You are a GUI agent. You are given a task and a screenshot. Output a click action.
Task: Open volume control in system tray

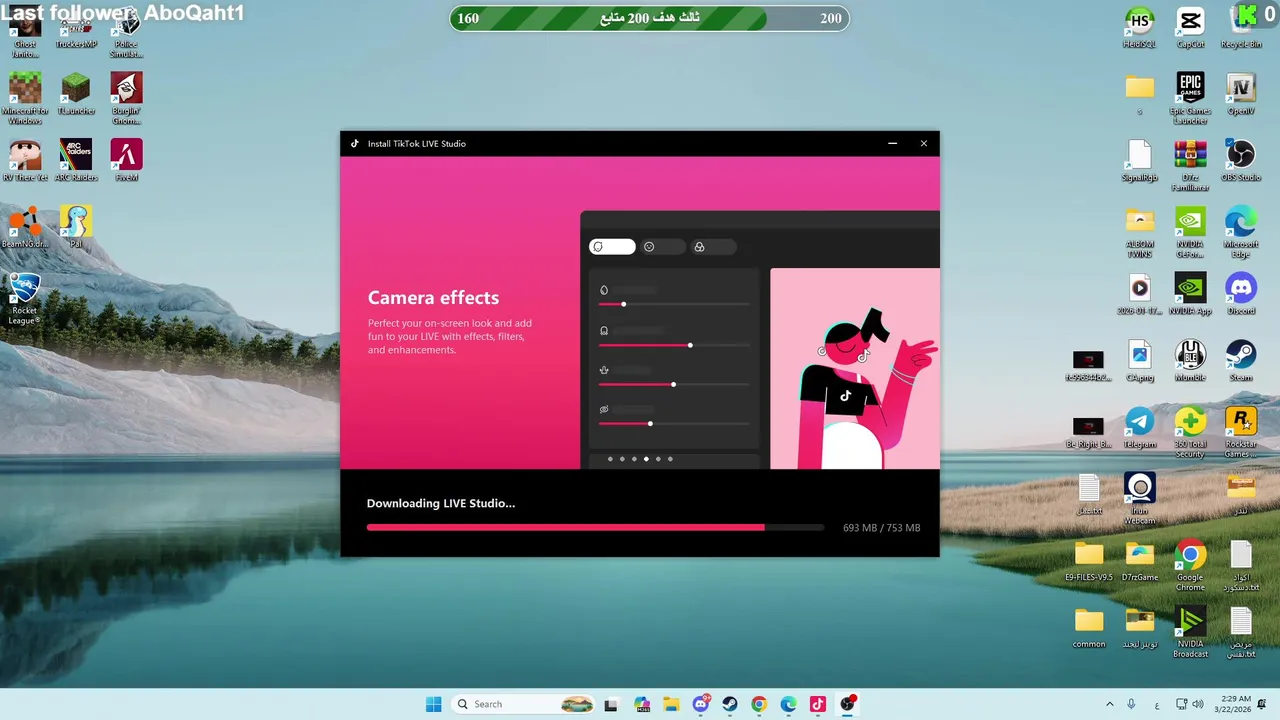tap(1198, 704)
